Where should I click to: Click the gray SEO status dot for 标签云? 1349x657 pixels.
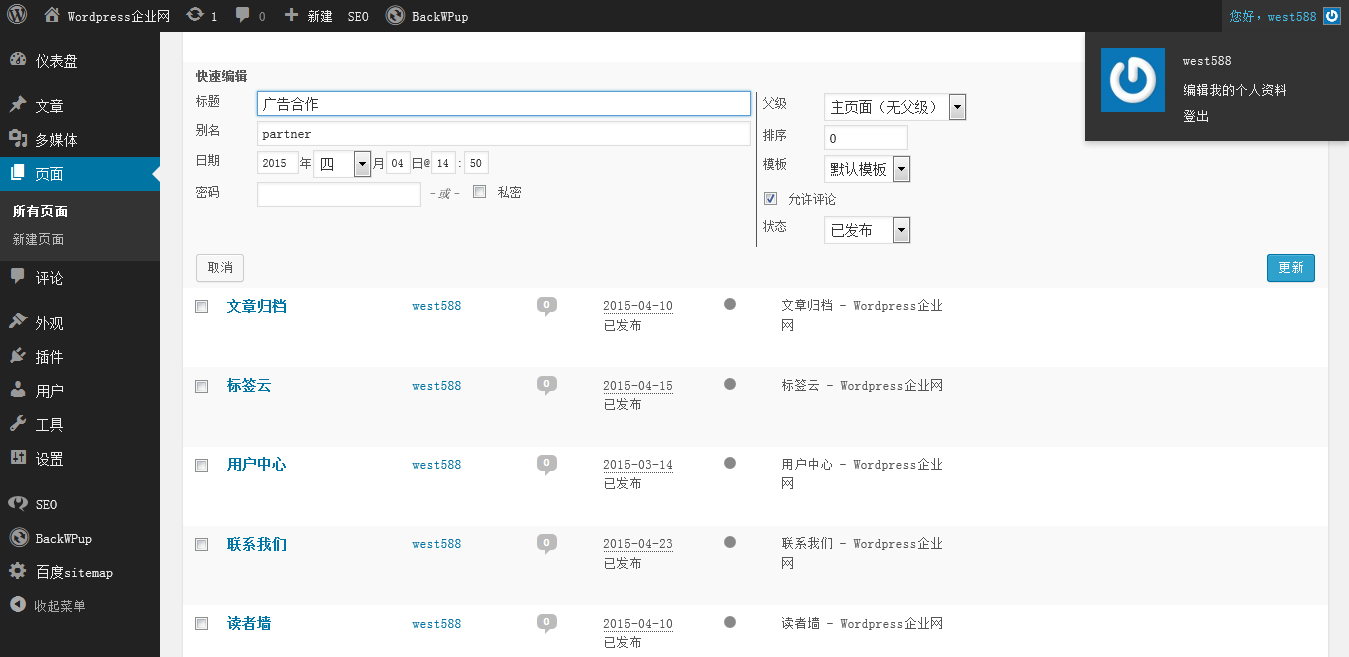point(730,384)
